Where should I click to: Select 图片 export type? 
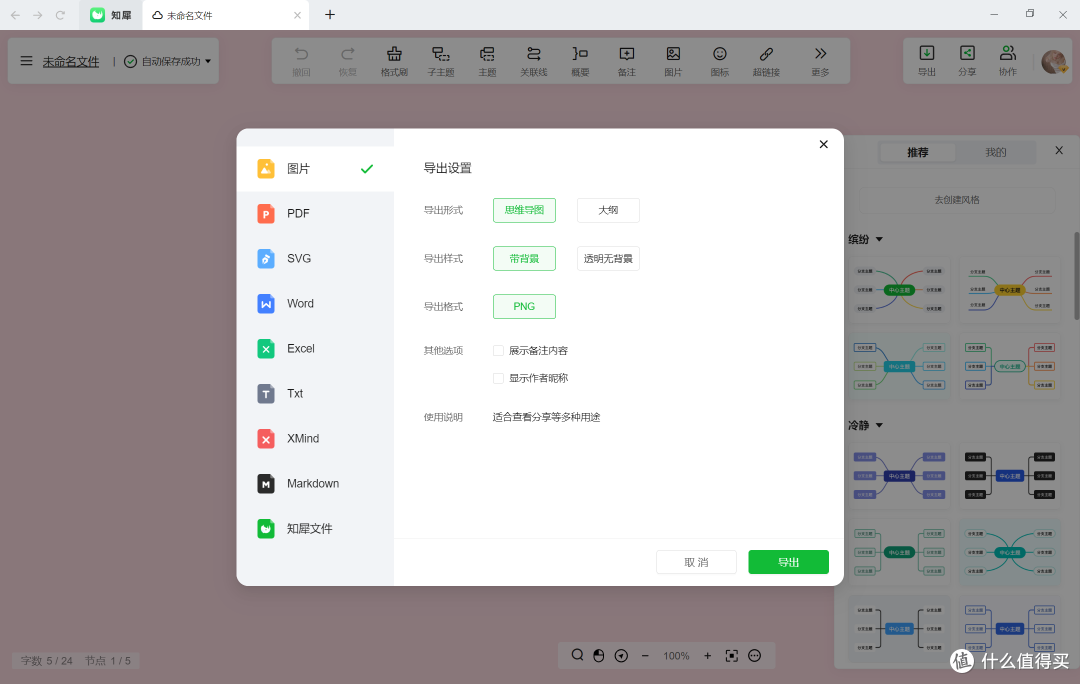pos(315,169)
